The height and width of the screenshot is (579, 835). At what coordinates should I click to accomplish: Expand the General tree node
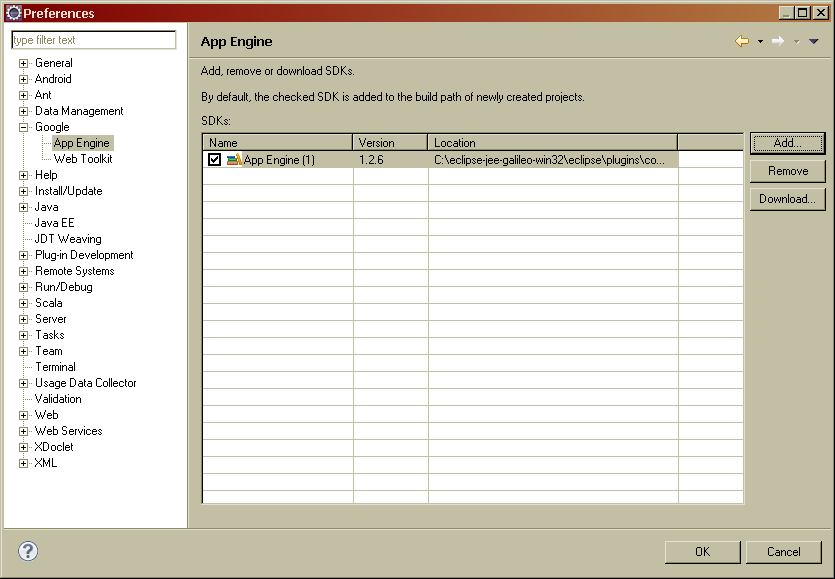pos(23,63)
